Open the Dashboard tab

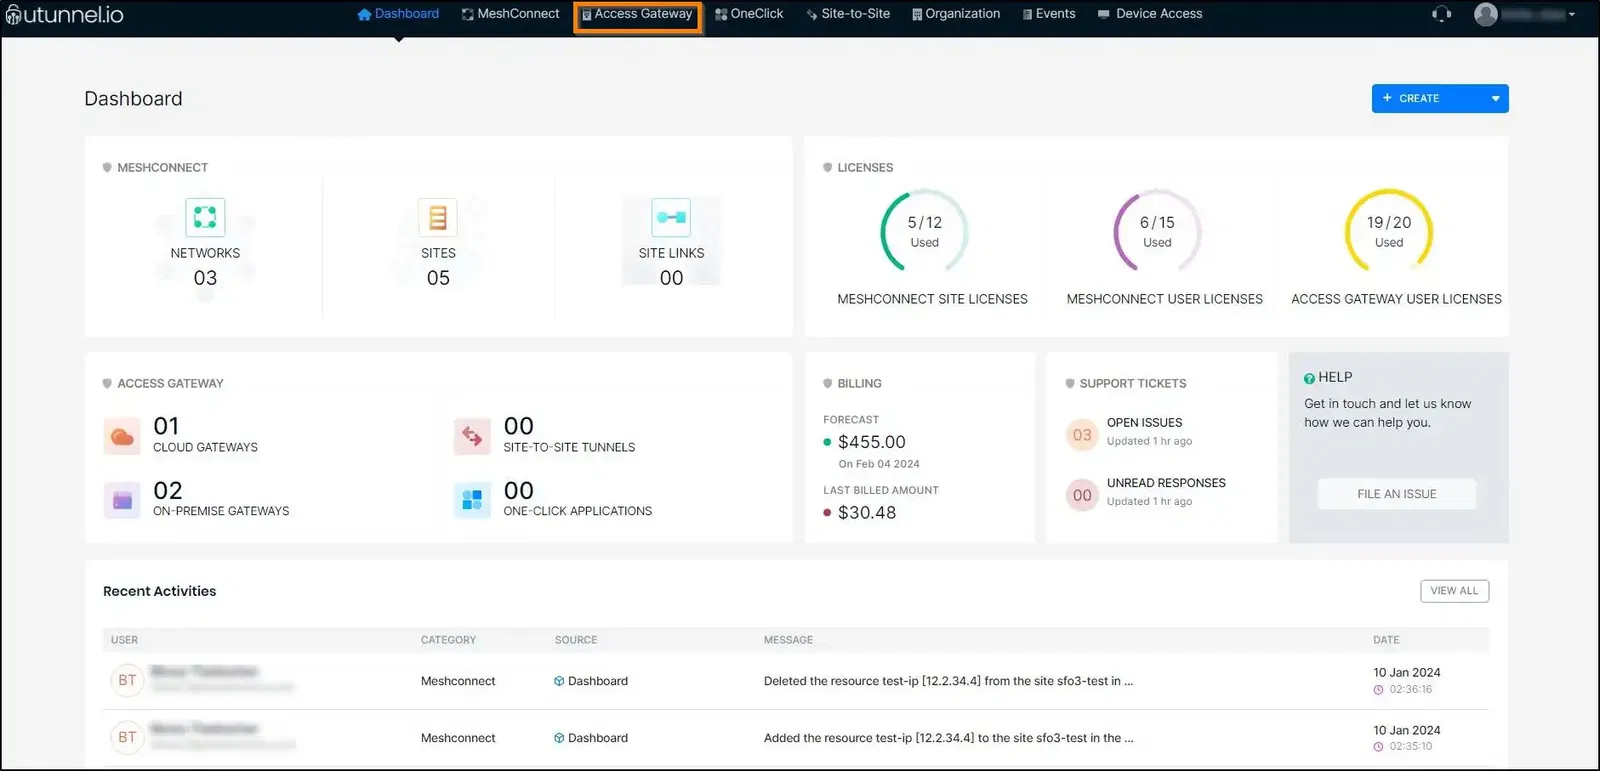pos(398,14)
